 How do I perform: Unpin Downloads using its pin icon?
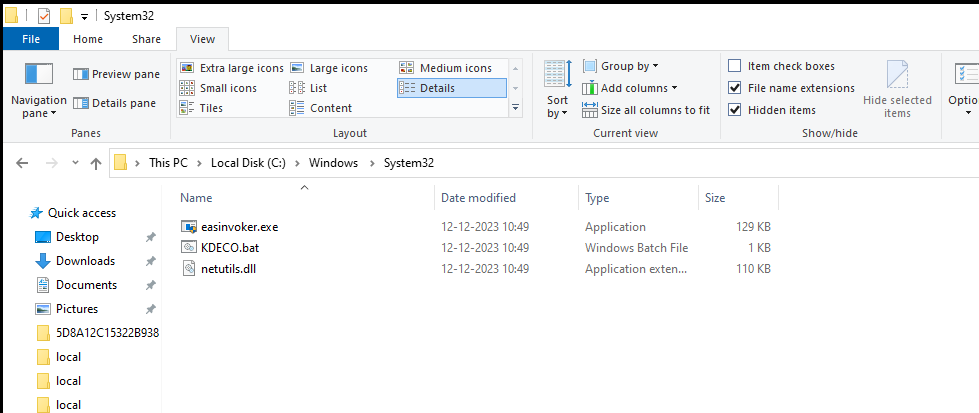tap(150, 261)
